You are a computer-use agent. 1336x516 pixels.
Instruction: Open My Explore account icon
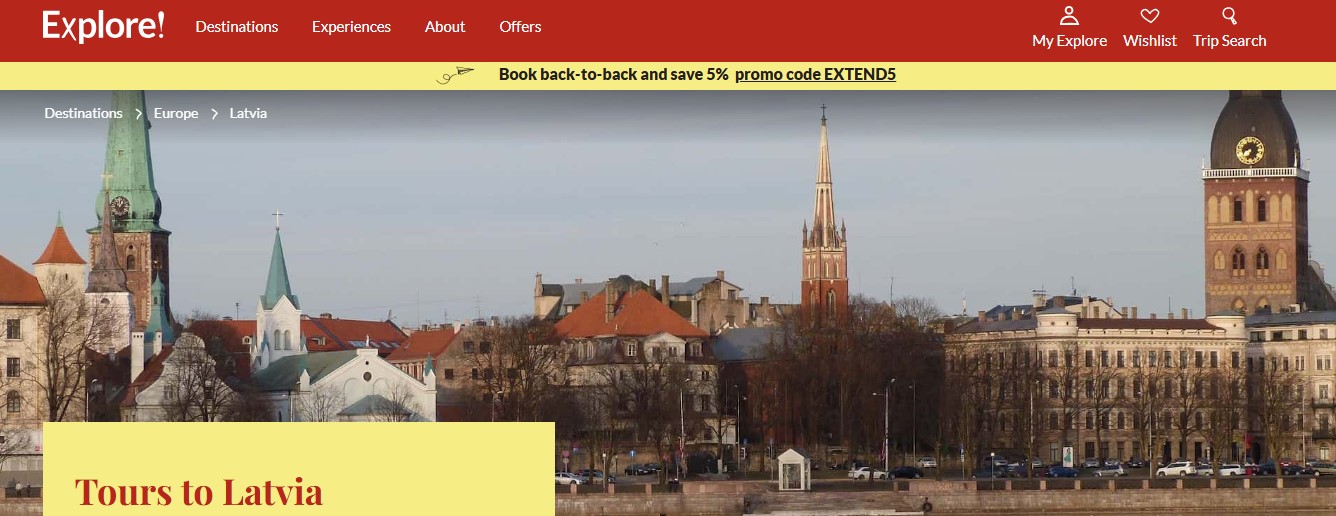click(1069, 16)
